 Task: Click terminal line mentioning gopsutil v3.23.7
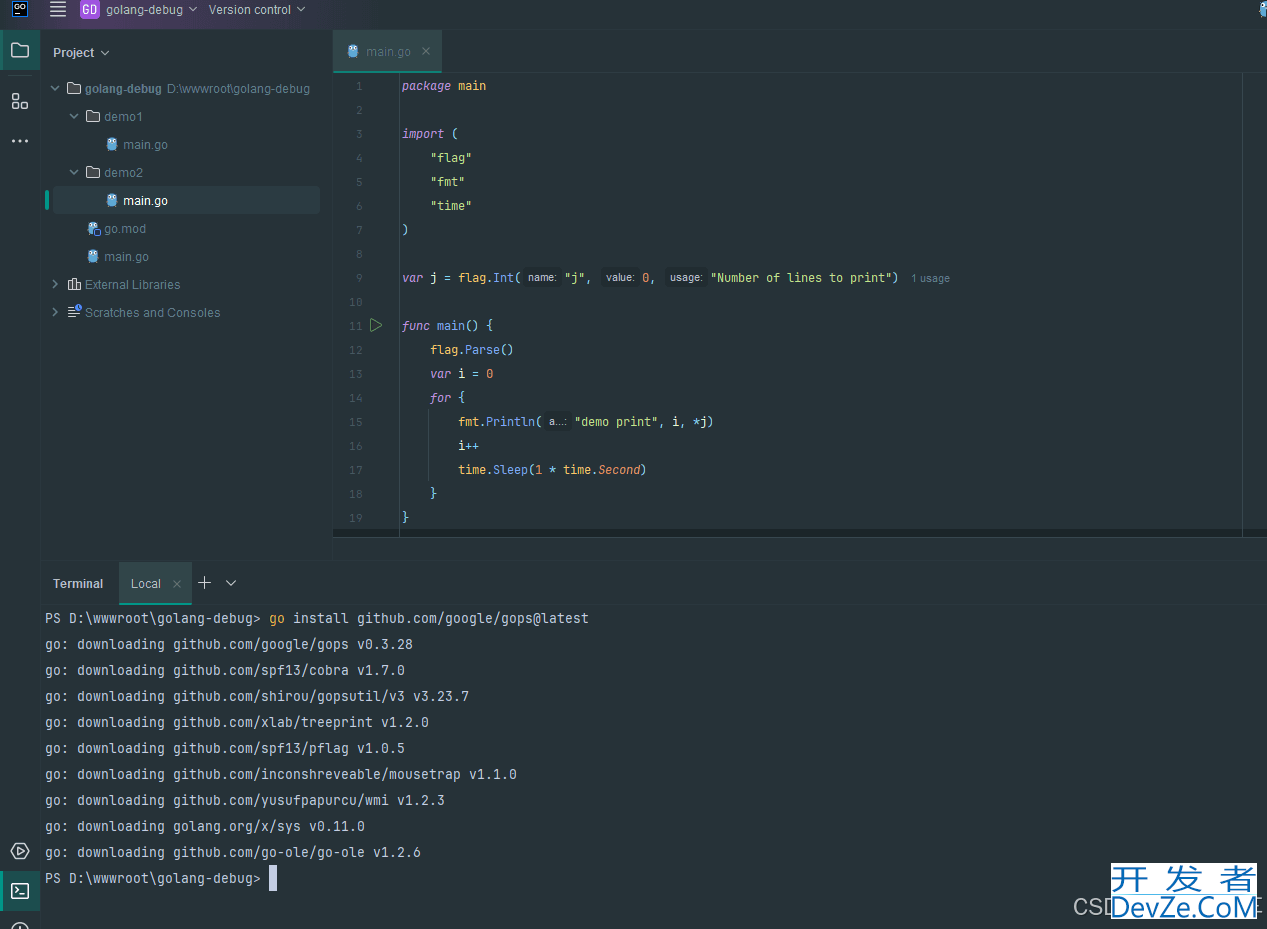pyautogui.click(x=257, y=696)
